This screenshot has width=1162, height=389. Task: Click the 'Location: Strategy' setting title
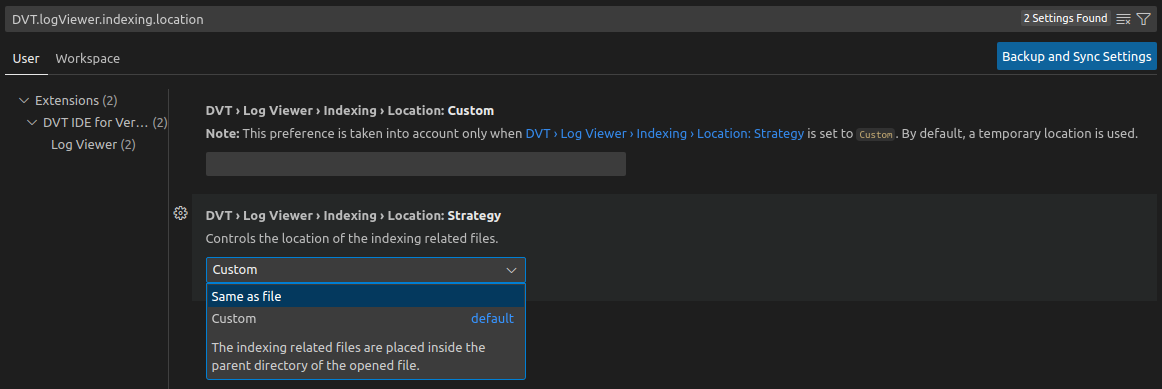pyautogui.click(x=353, y=216)
